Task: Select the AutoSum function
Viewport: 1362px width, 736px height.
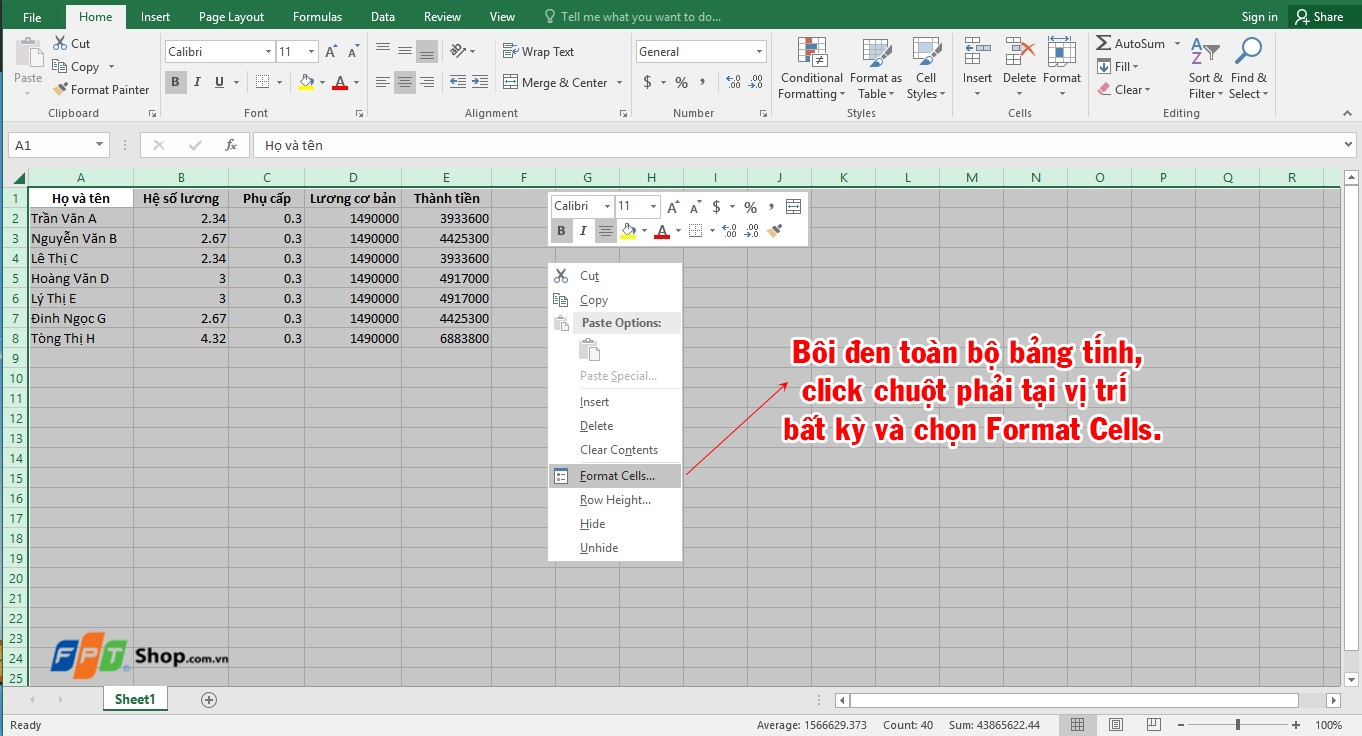Action: [x=1131, y=43]
